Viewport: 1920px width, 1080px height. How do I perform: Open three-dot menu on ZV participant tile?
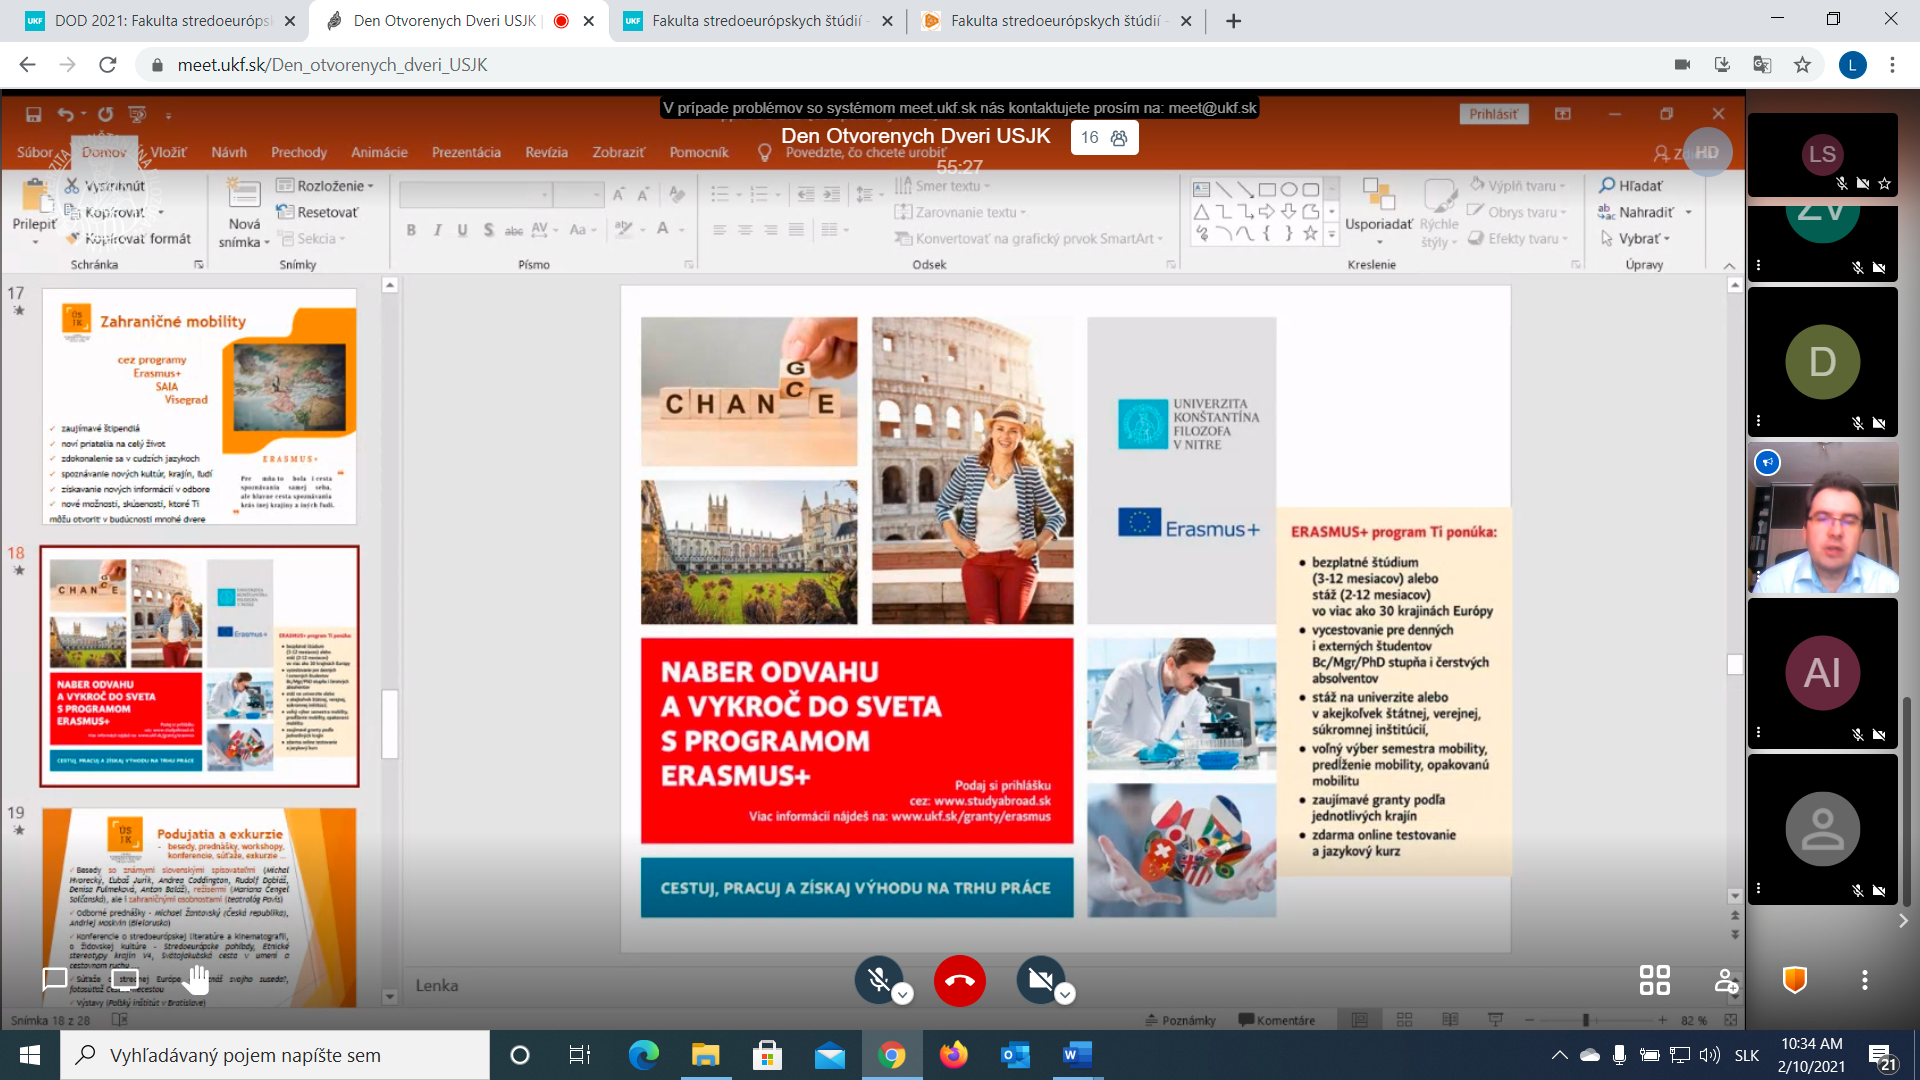coord(1758,266)
